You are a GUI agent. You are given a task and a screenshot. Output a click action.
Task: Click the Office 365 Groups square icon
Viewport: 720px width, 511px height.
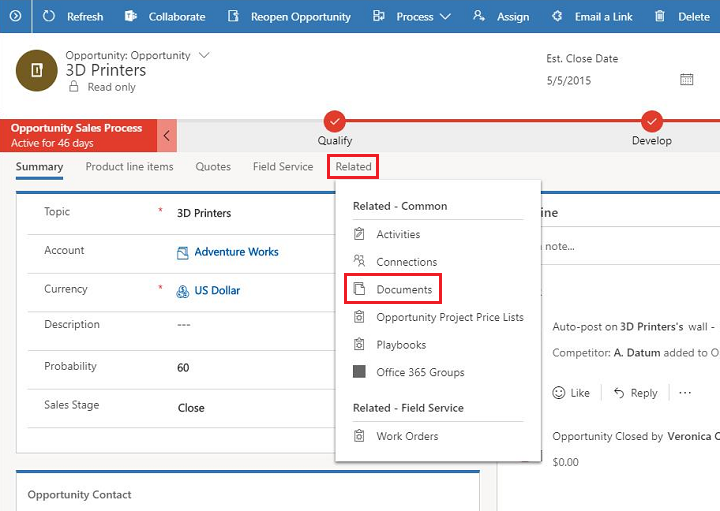coord(359,371)
